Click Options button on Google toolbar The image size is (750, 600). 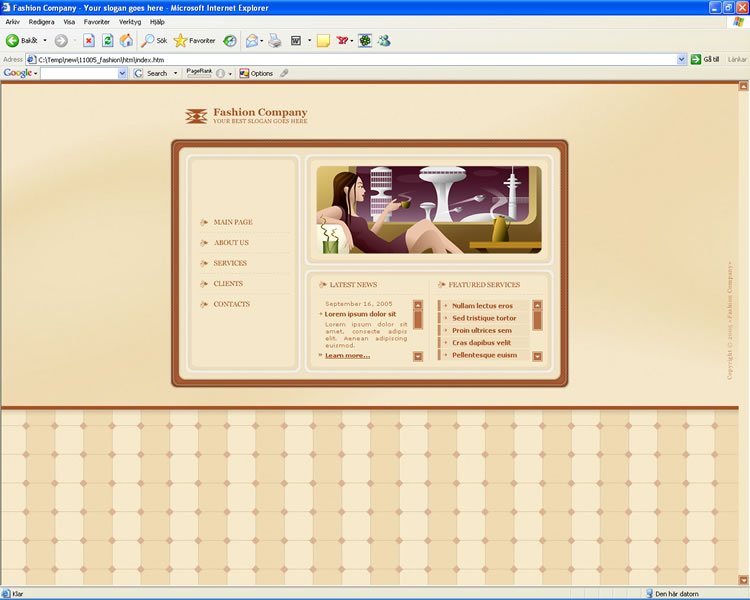(x=256, y=73)
